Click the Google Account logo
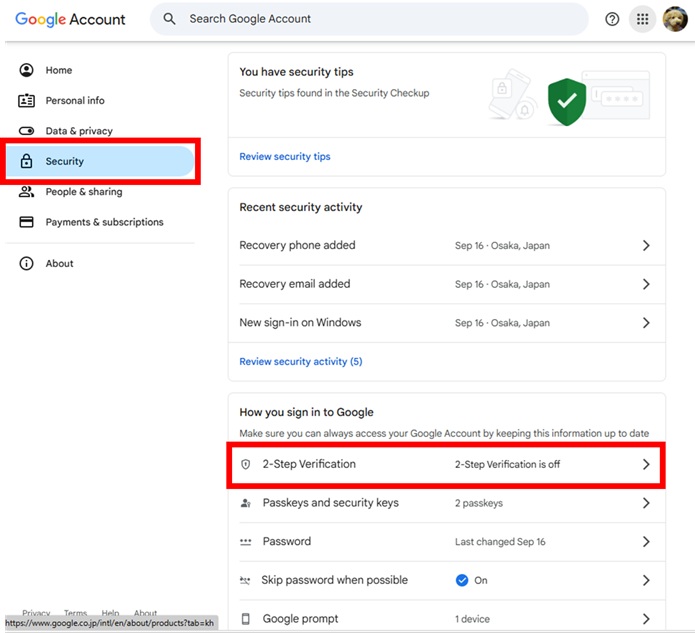695x633 pixels. pos(70,19)
